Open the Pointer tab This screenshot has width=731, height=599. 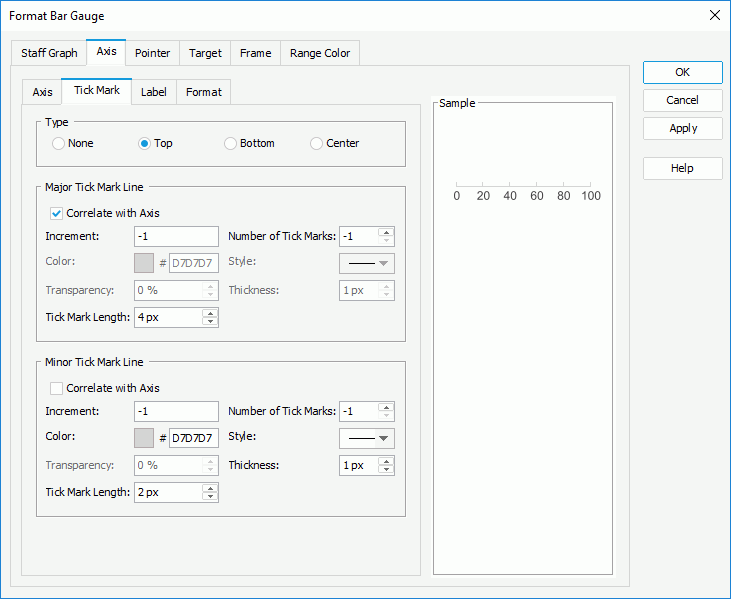[x=152, y=53]
